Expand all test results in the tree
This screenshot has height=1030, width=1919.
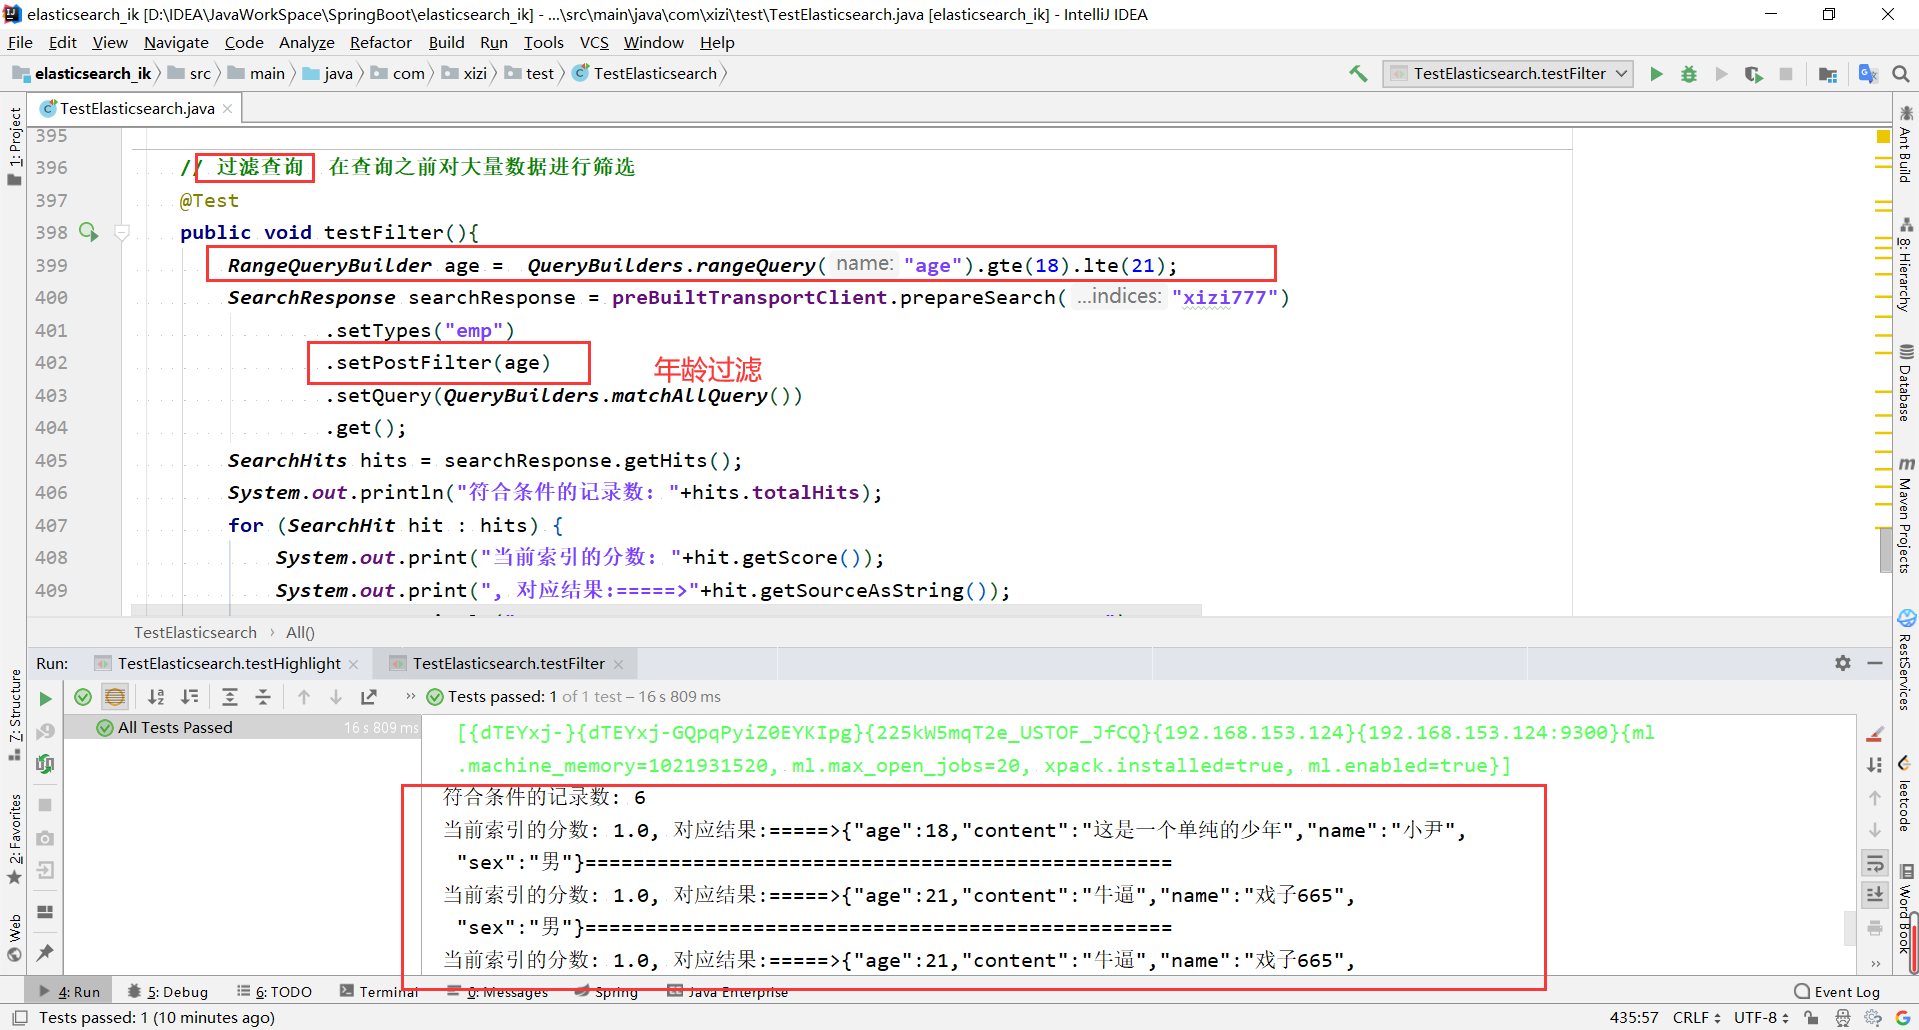230,697
